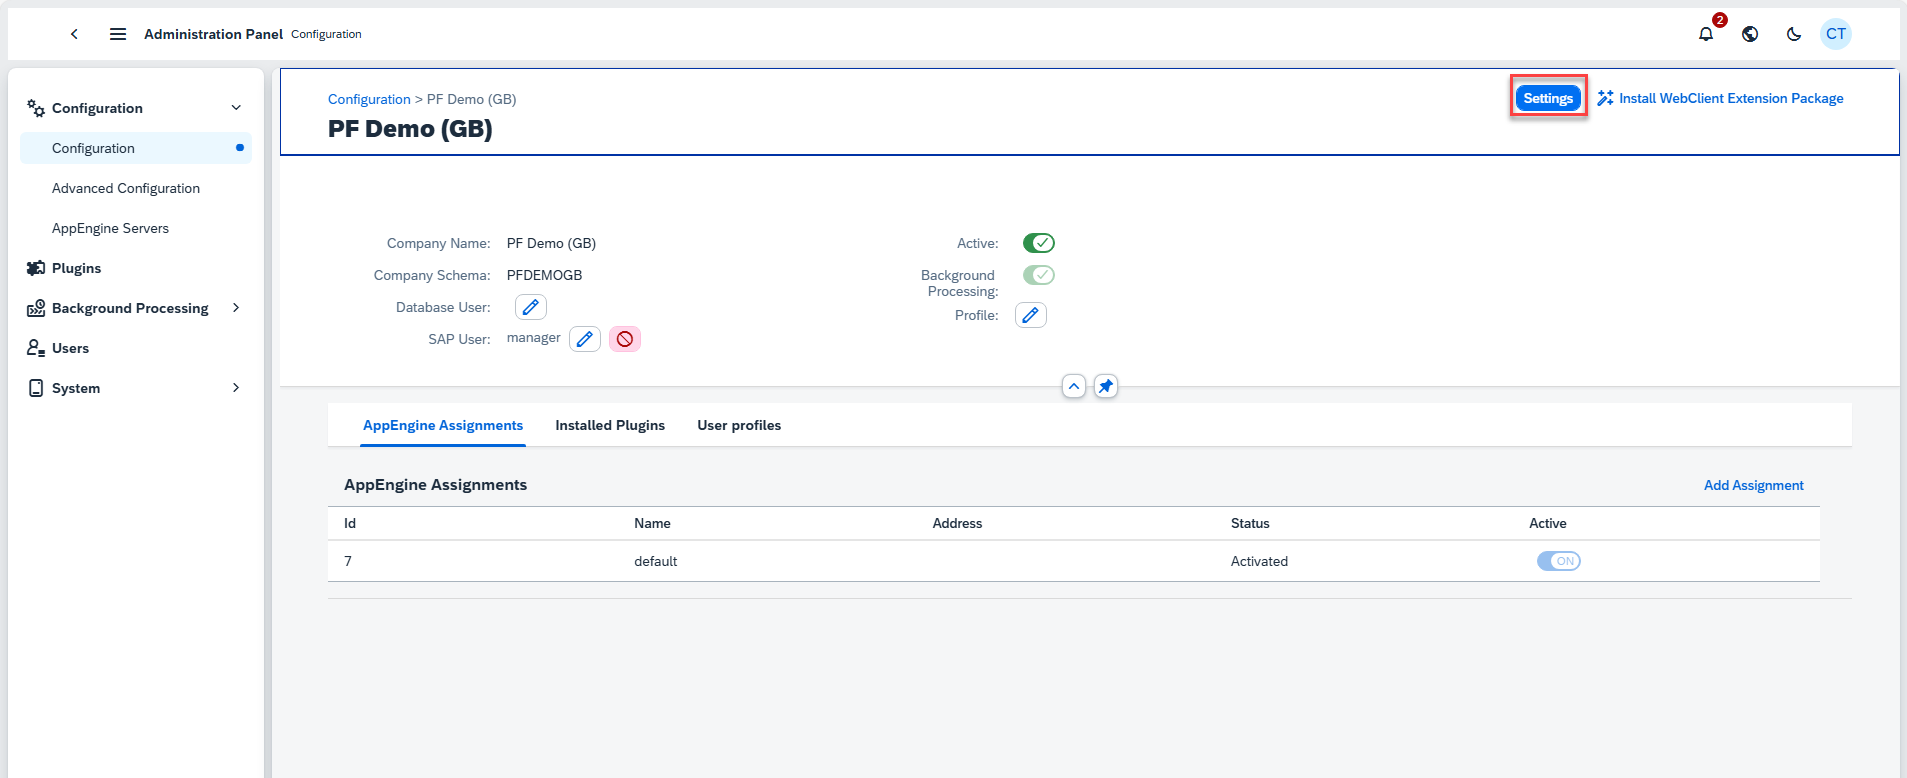The height and width of the screenshot is (778, 1907).
Task: Toggle the Background Processing switch
Action: click(x=1039, y=275)
